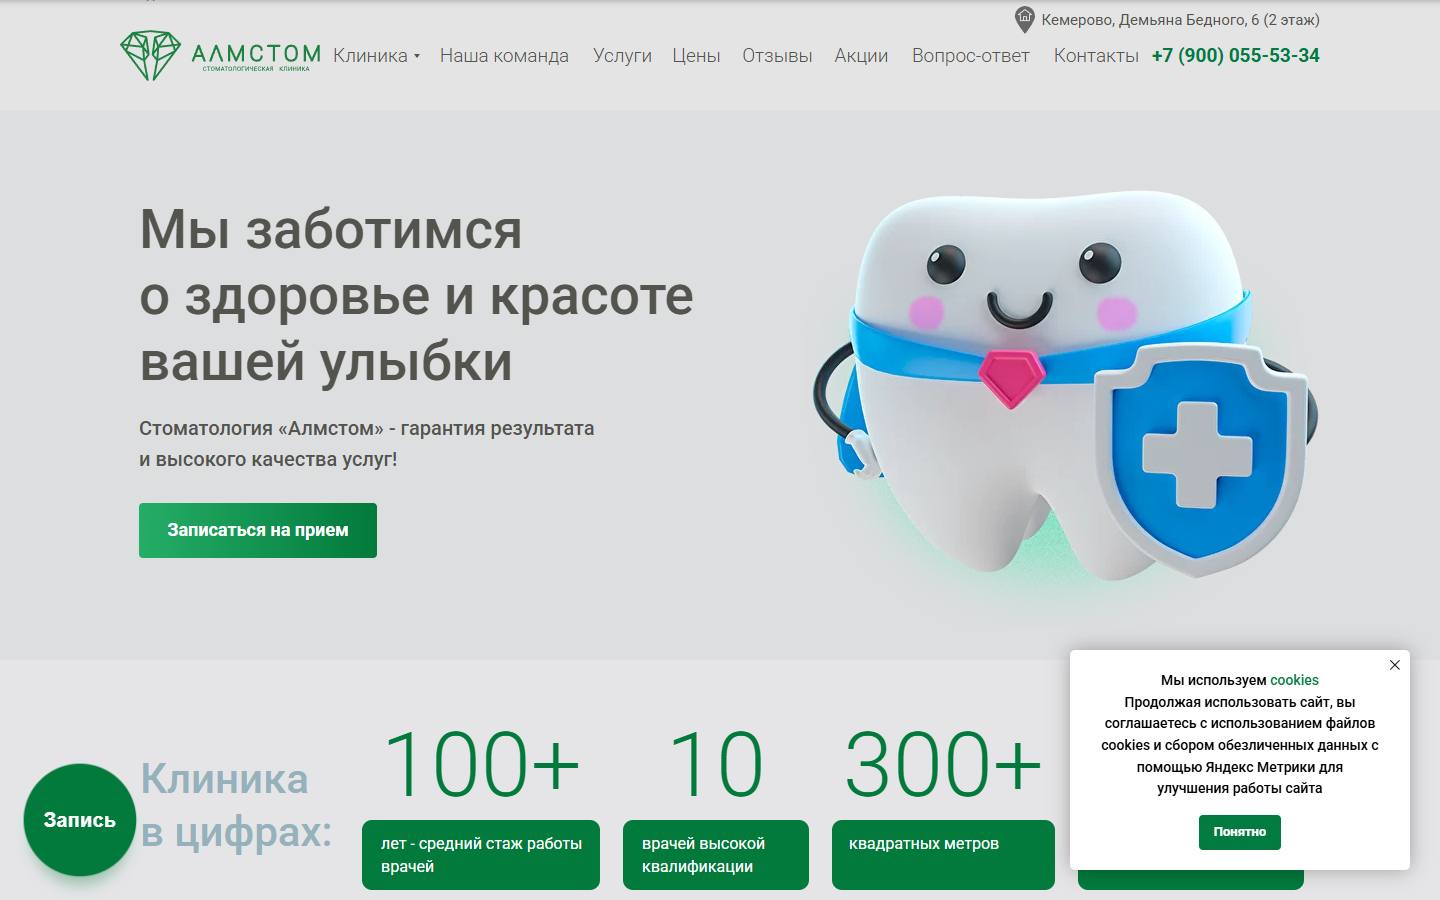View the Акции page
1440x900 pixels.
861,56
